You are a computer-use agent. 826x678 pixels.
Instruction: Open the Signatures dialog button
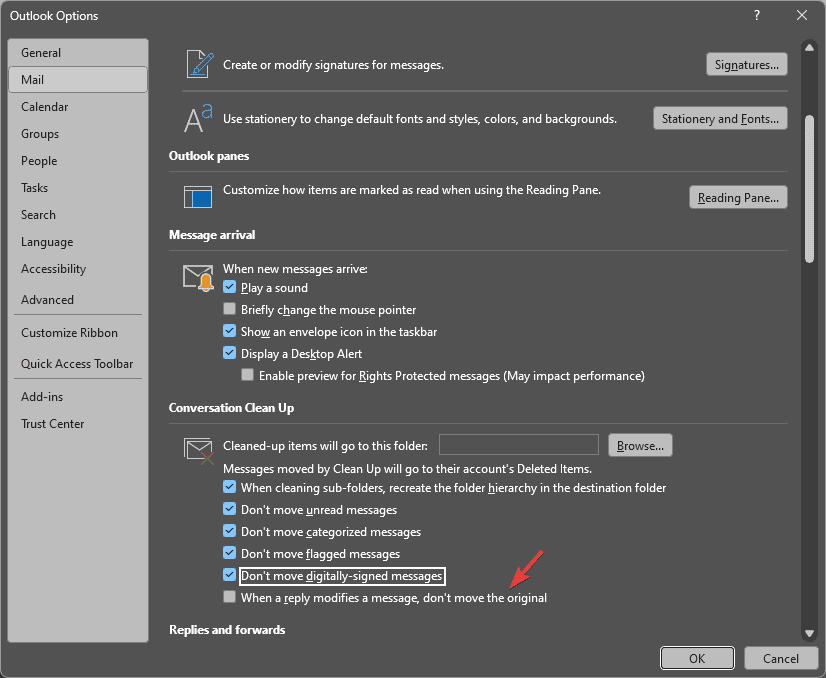[x=746, y=64]
